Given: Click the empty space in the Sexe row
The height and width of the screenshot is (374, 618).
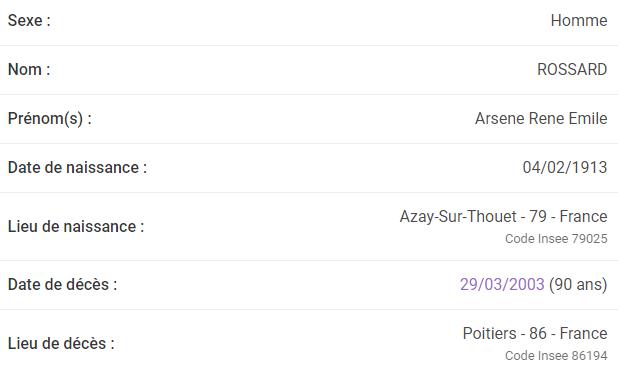Looking at the screenshot, I should tap(301, 20).
